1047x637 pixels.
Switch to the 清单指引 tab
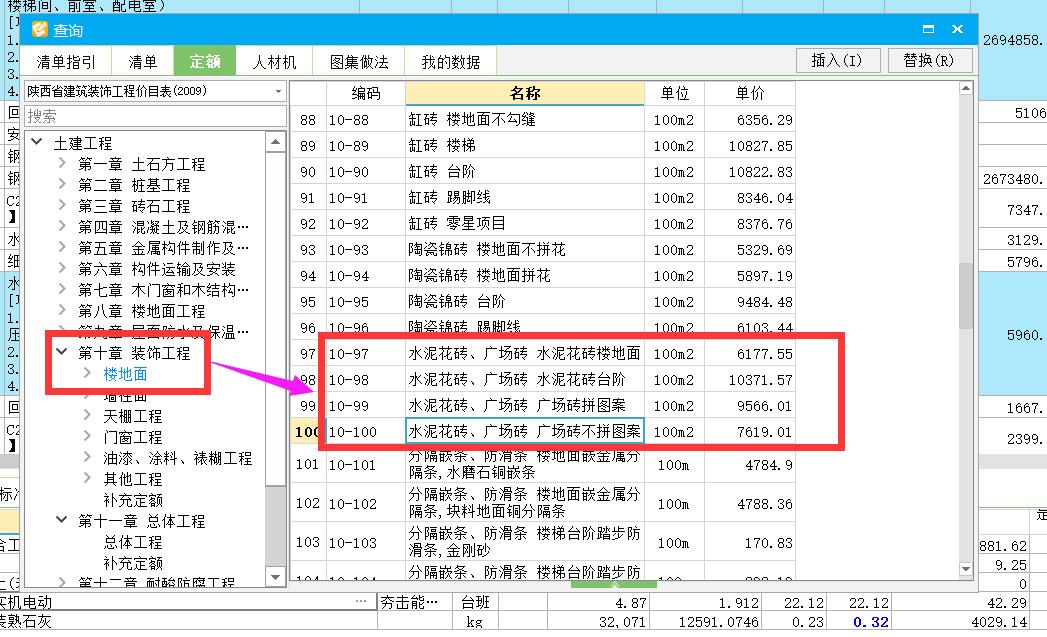65,61
